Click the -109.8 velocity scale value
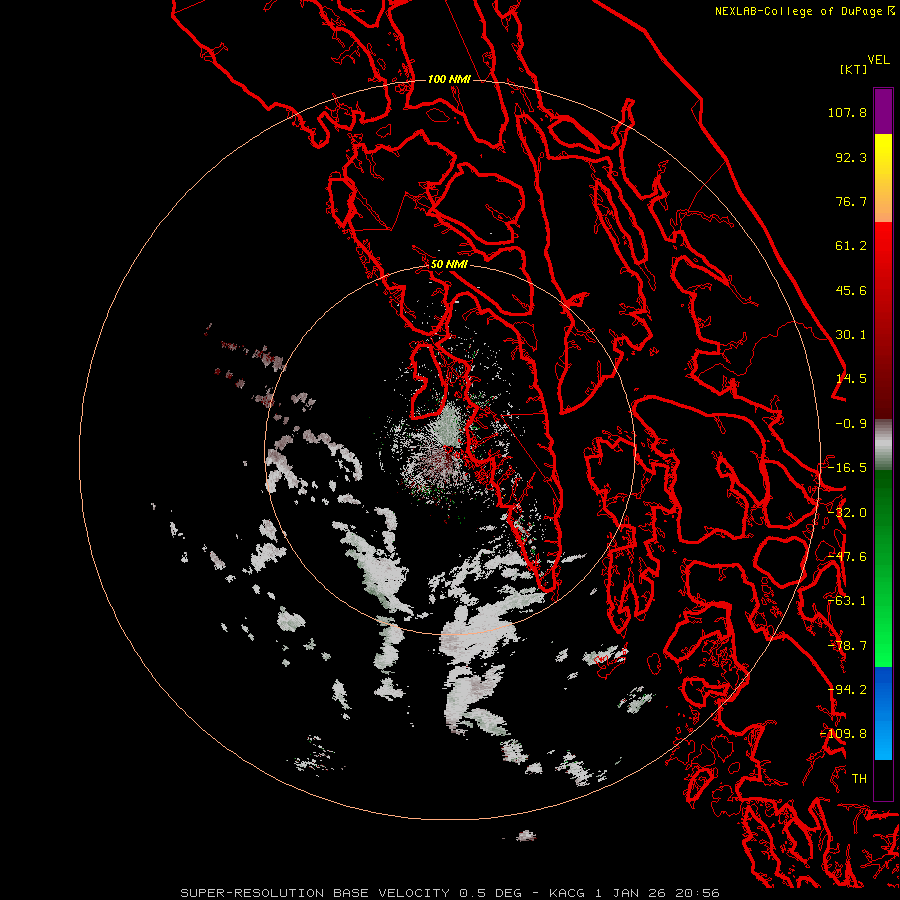Viewport: 900px width, 900px height. click(x=844, y=734)
